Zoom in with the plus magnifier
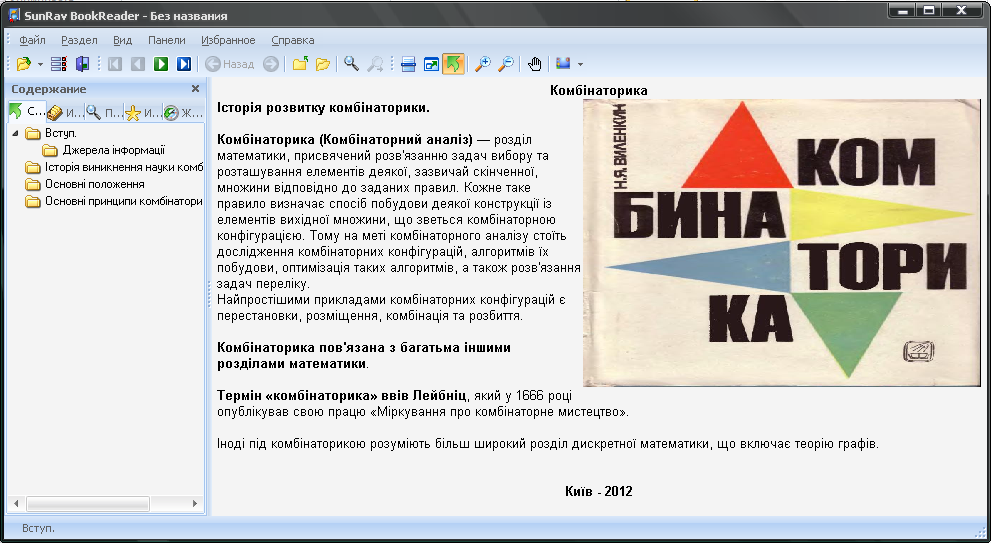The image size is (991, 543). coord(483,64)
